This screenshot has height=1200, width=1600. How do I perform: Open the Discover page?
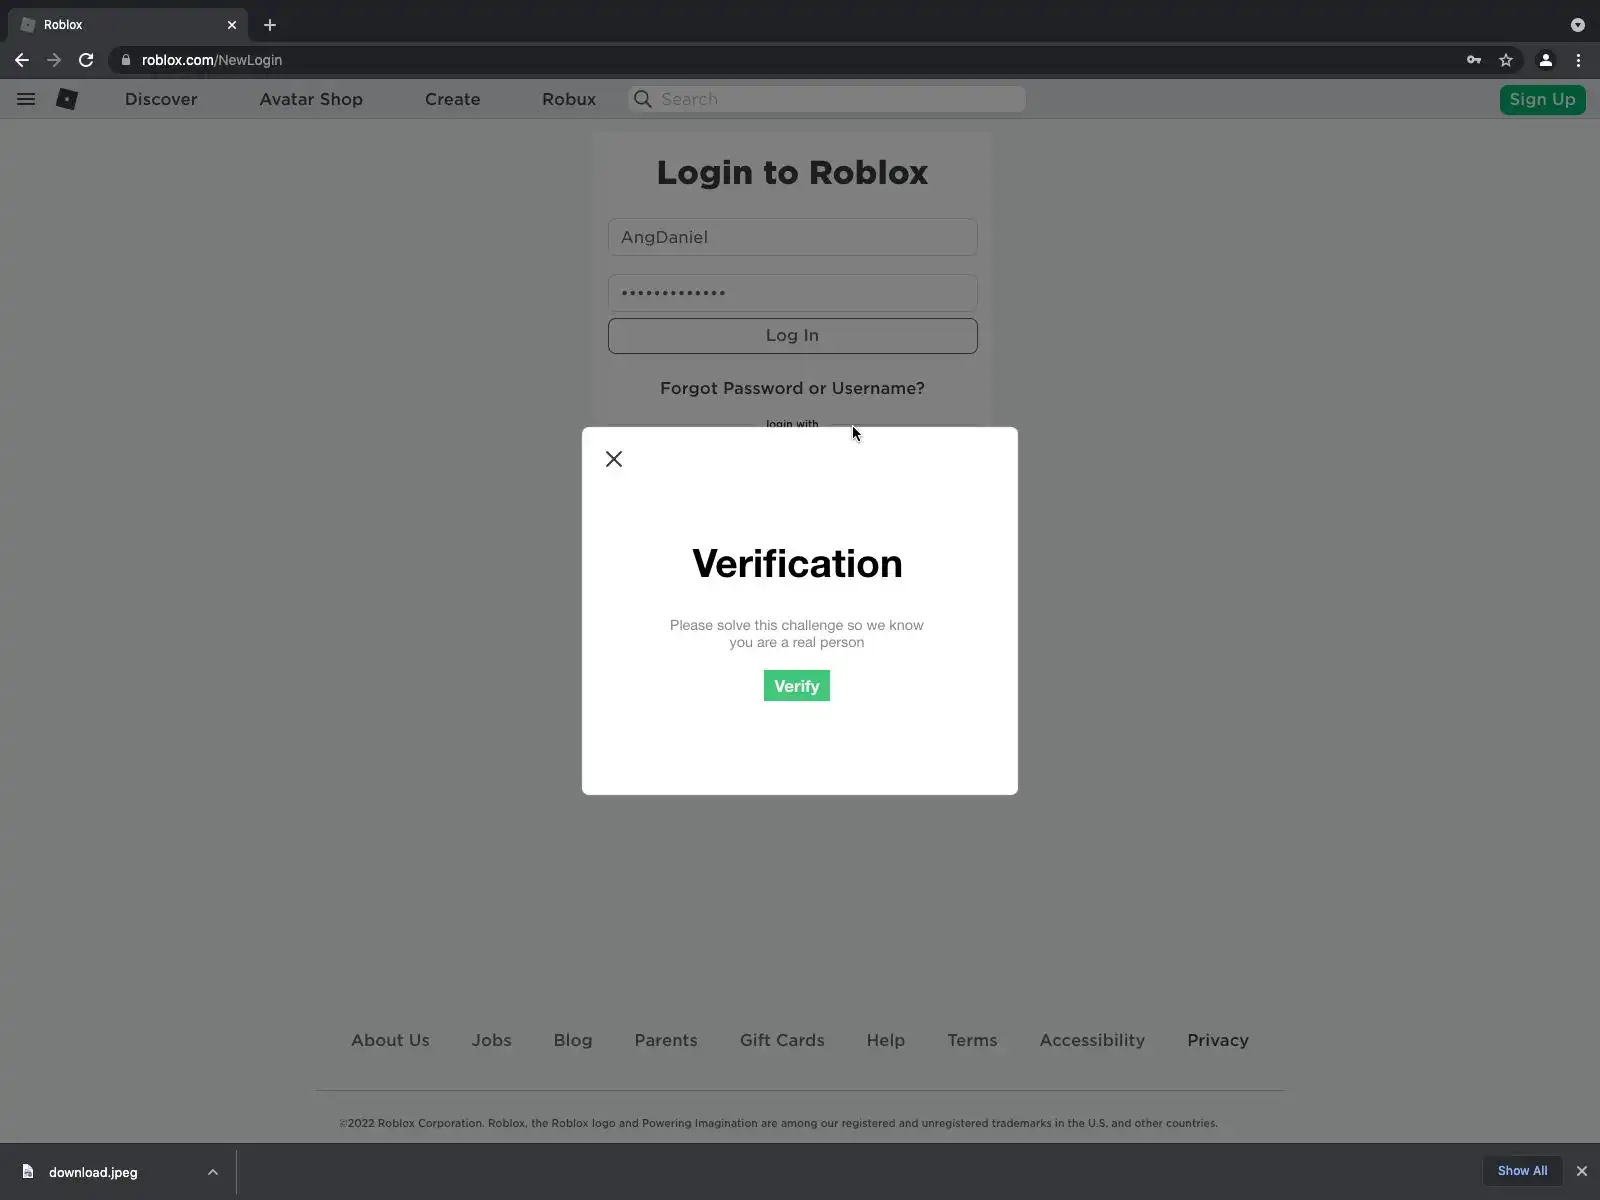(161, 99)
